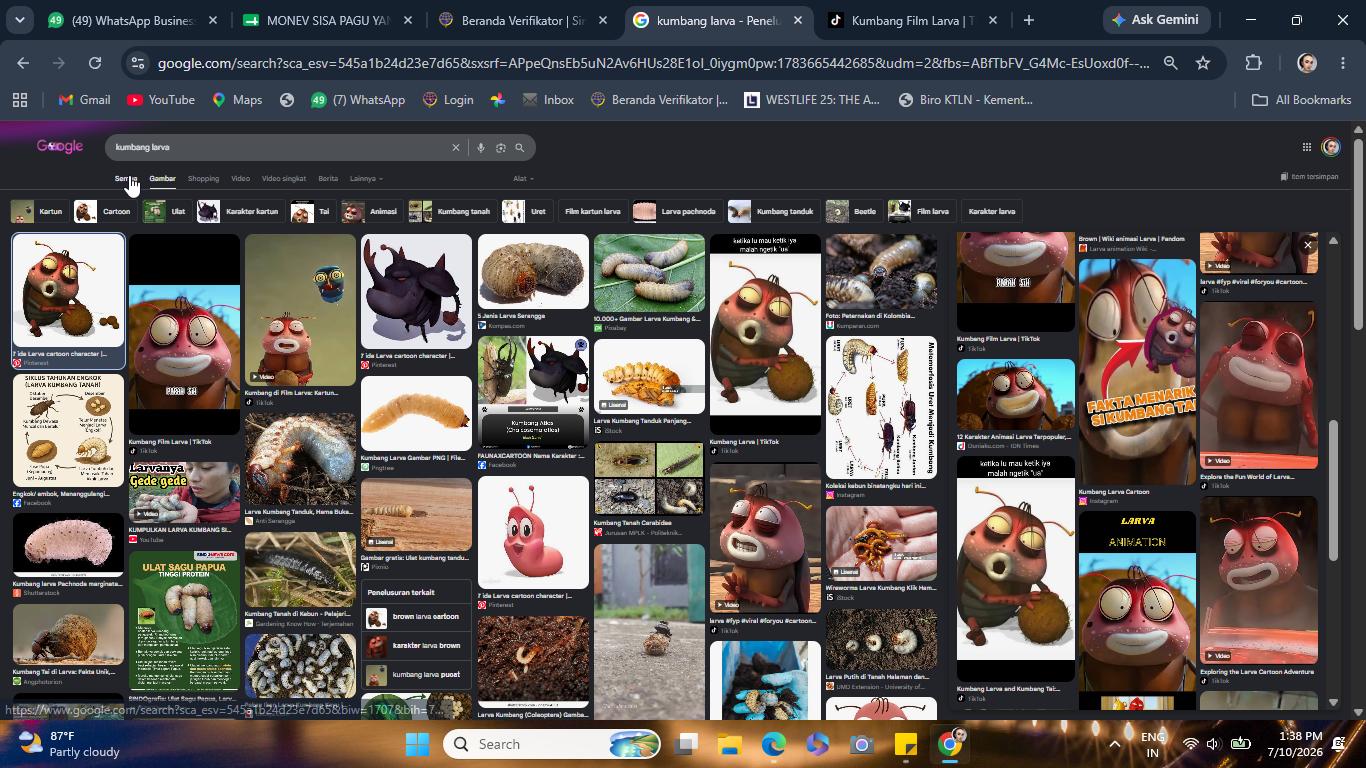Reload the current page
This screenshot has height=768, width=1366.
point(95,63)
